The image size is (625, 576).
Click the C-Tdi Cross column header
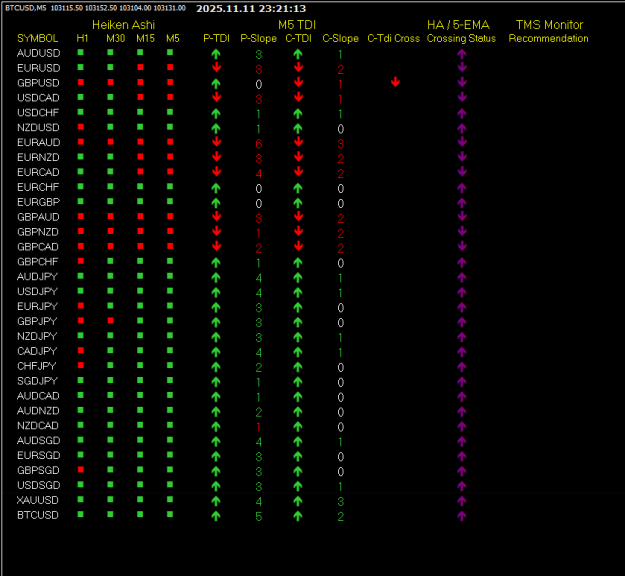click(393, 38)
